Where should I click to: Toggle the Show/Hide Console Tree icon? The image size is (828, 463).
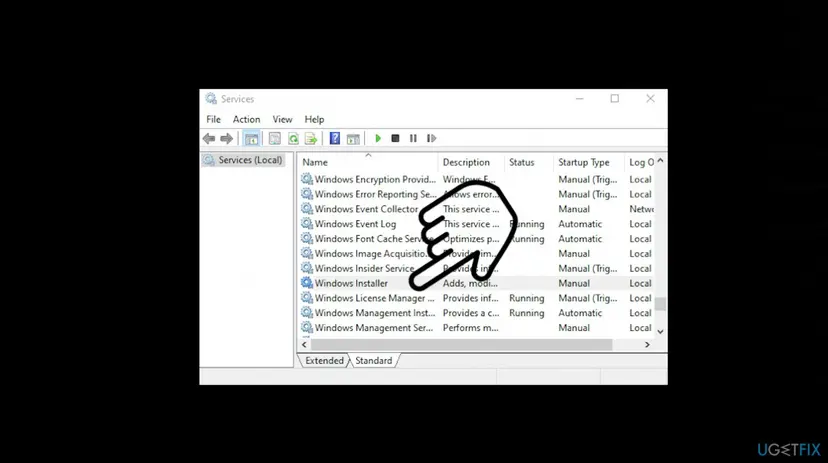(251, 138)
